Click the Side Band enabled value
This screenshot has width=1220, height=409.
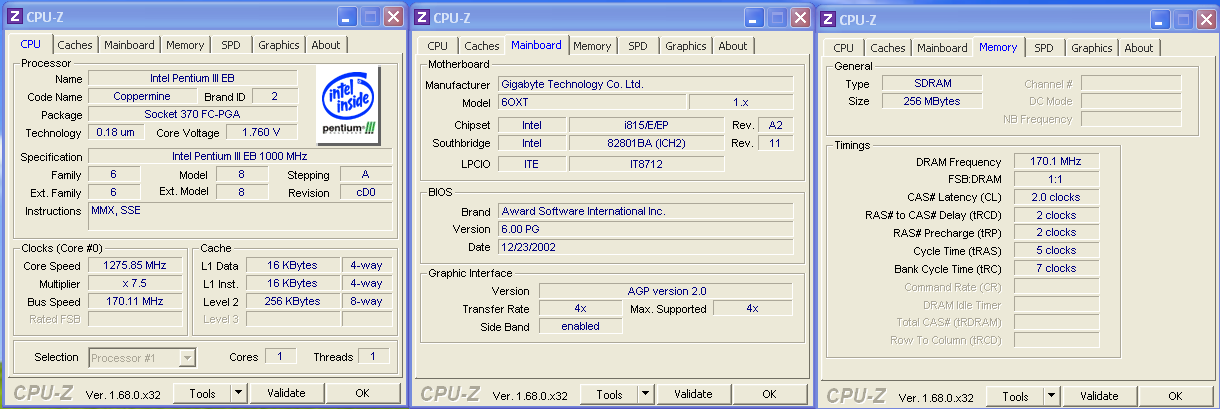pyautogui.click(x=580, y=326)
